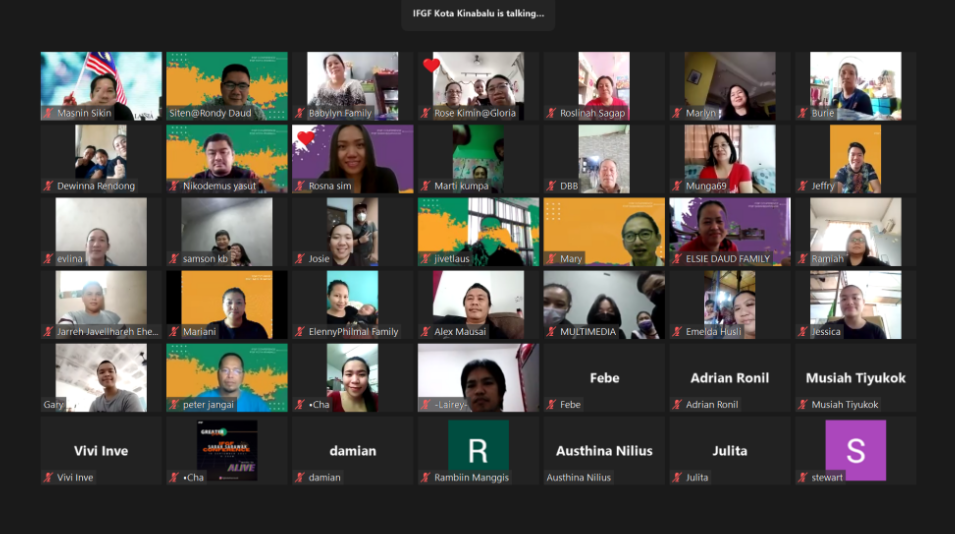Click the green R avatar of Rambiin Manggis
This screenshot has width=955, height=534.
[x=478, y=446]
